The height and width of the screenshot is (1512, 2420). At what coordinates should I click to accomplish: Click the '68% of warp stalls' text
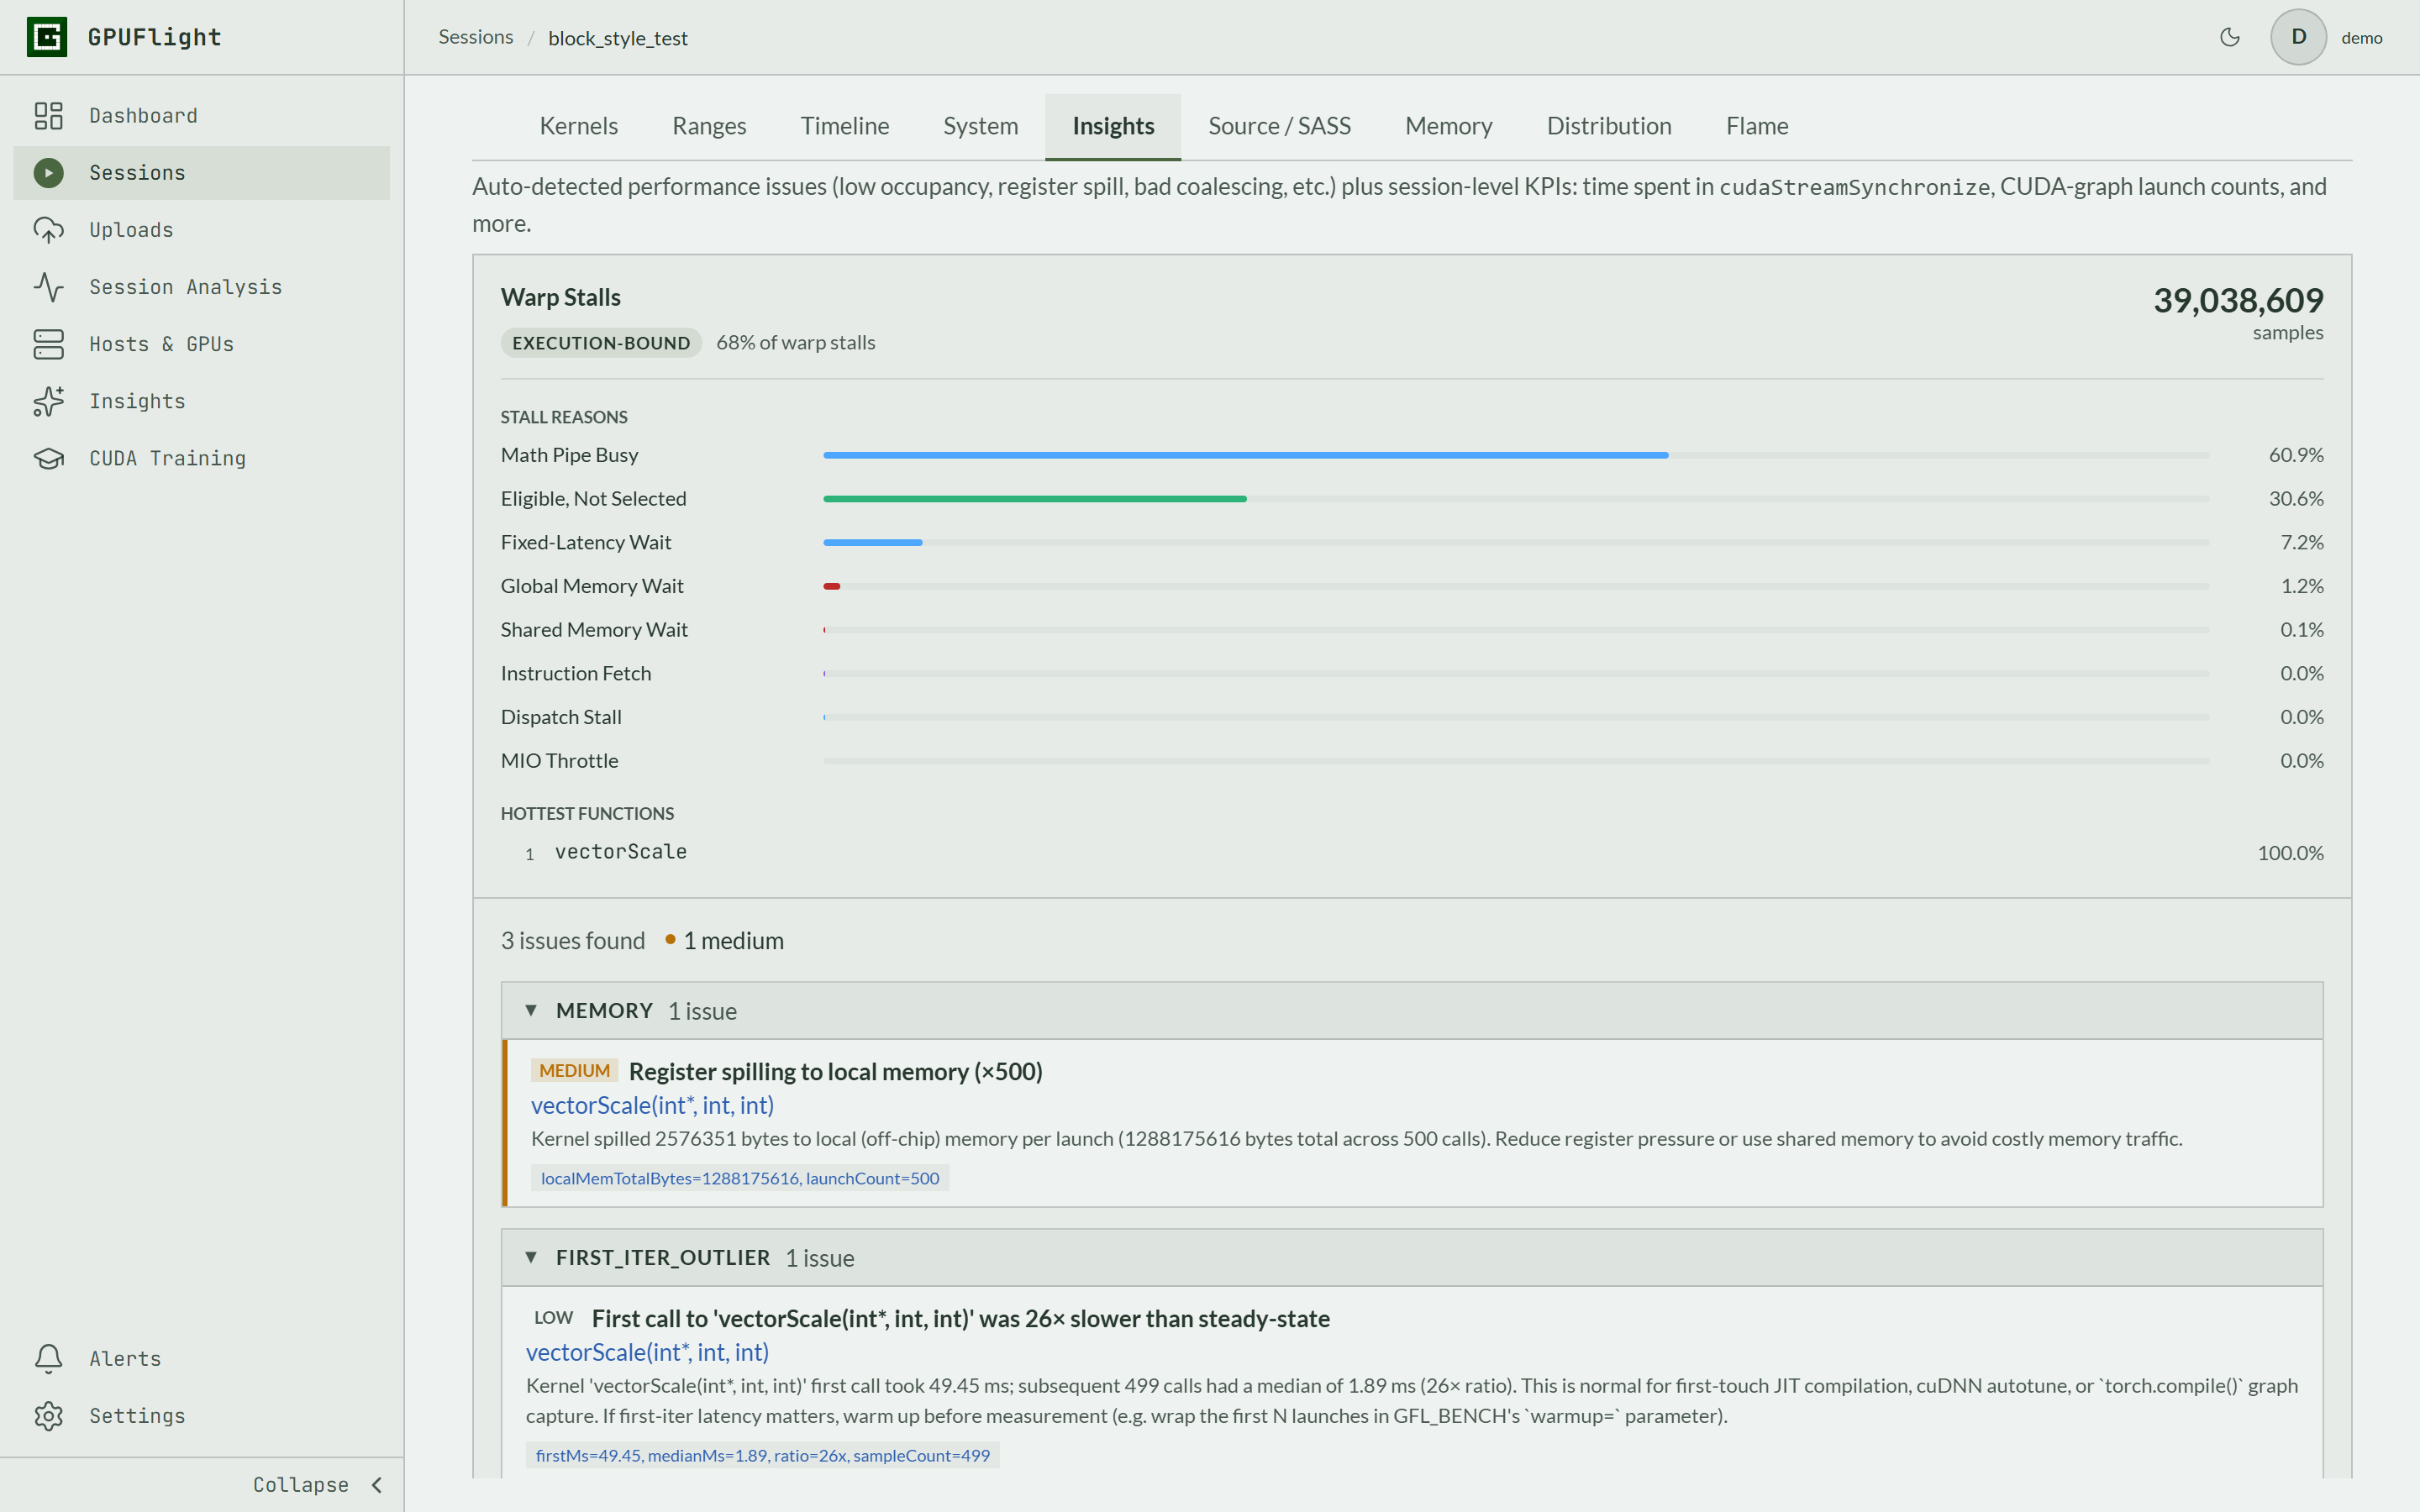[795, 343]
